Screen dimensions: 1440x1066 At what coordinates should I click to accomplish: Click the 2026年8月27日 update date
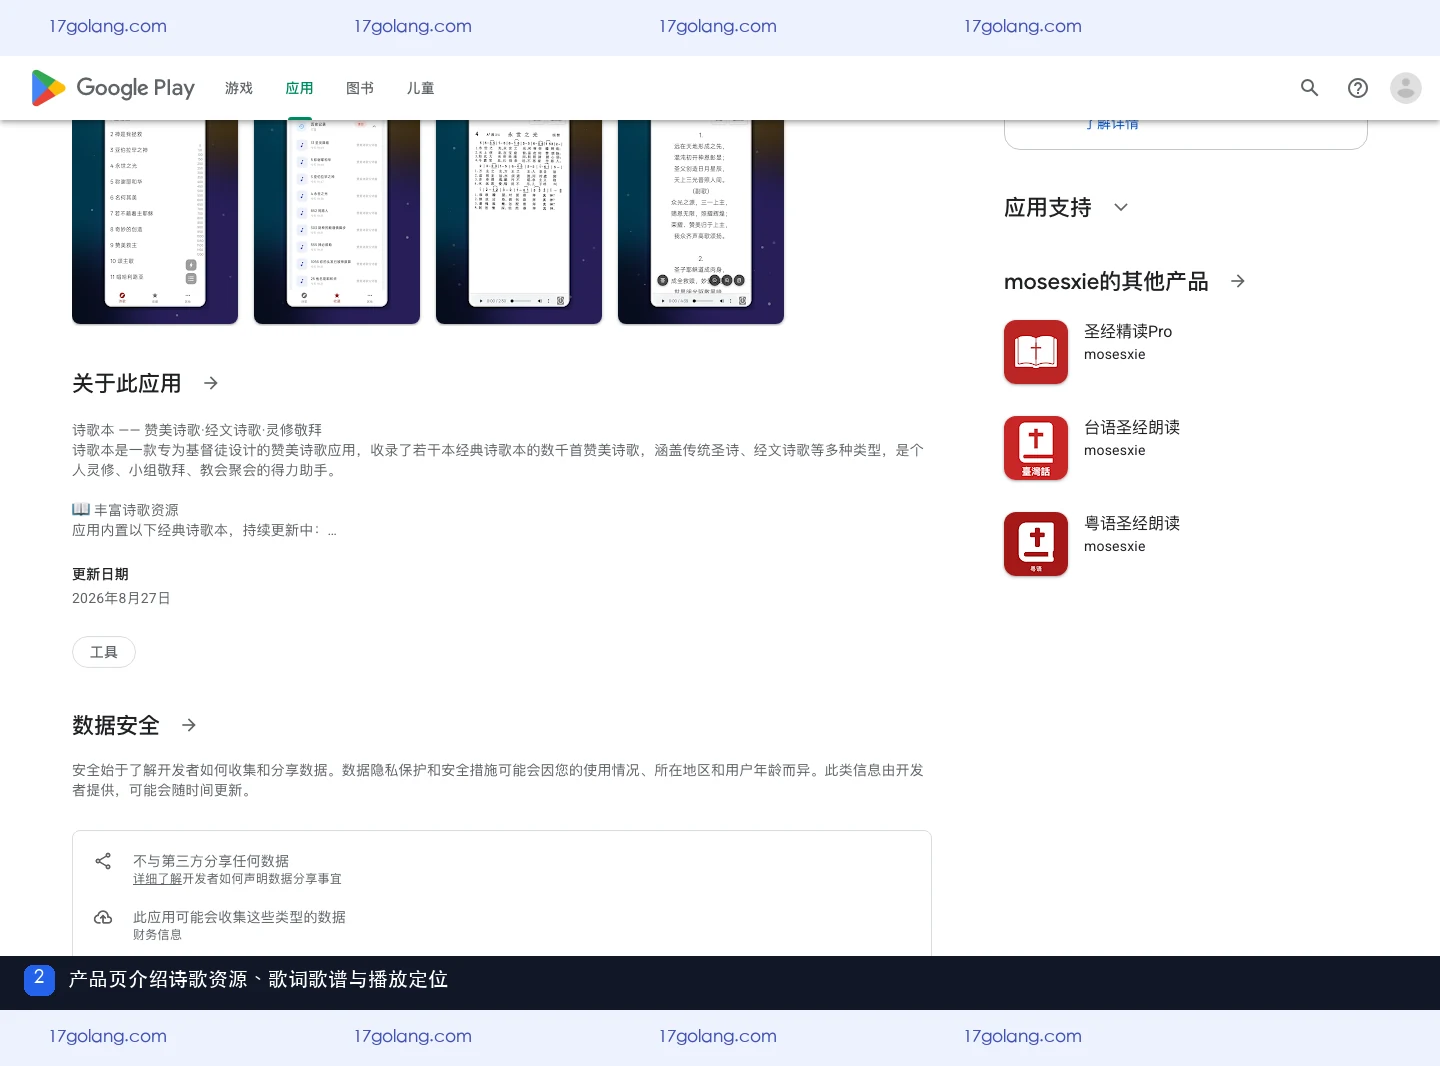121,598
